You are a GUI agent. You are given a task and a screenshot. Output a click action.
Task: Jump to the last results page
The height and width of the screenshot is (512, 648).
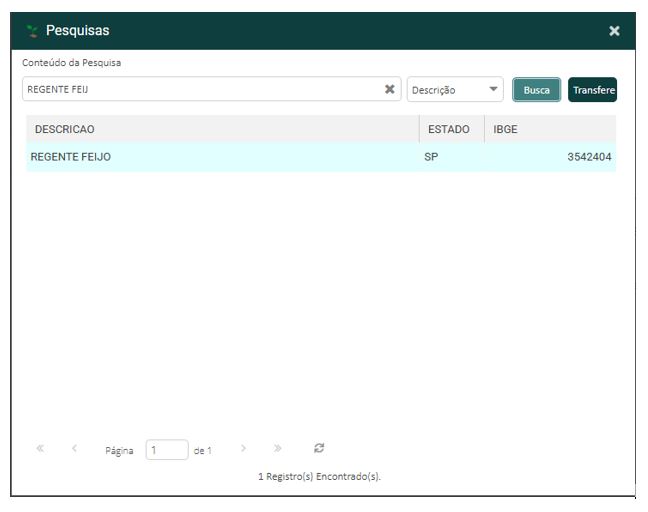tap(277, 450)
